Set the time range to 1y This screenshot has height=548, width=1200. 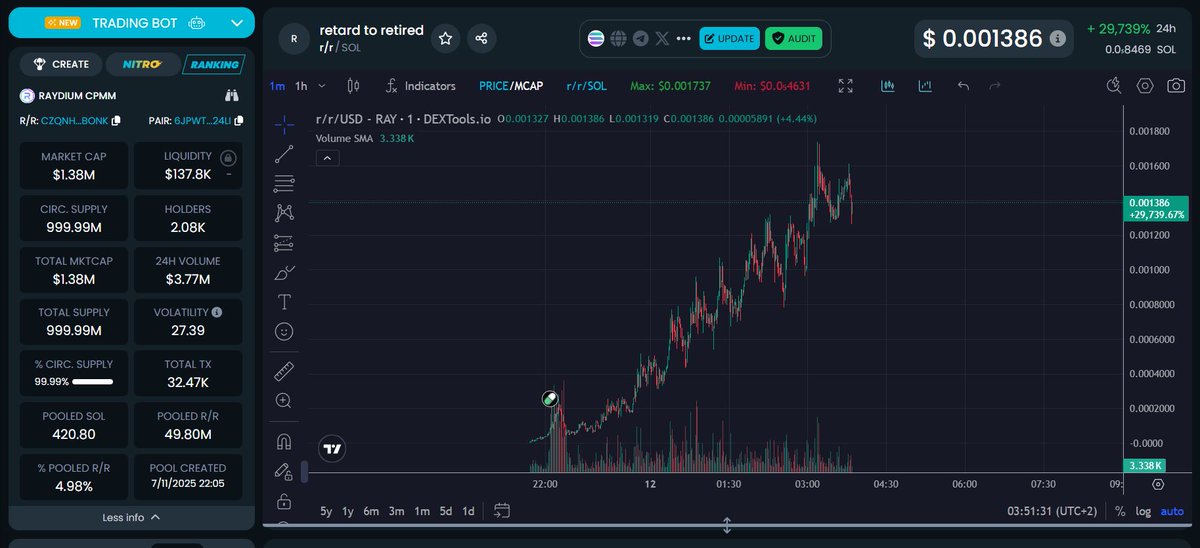coord(348,511)
